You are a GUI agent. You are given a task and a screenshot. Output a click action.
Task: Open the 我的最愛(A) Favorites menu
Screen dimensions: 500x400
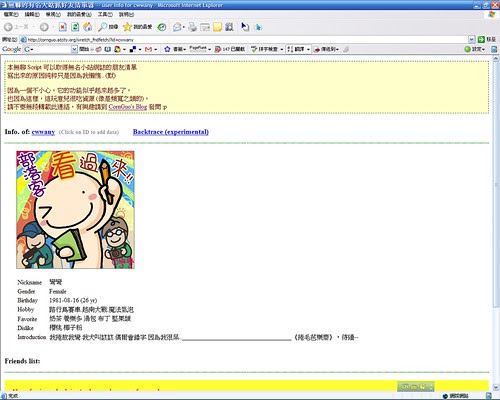[x=79, y=14]
